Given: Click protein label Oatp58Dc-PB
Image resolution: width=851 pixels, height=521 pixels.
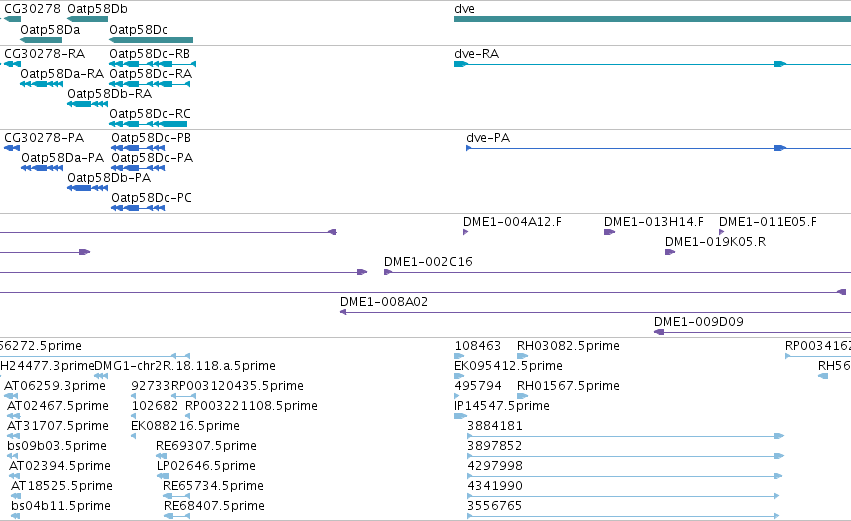Looking at the screenshot, I should pos(151,138).
